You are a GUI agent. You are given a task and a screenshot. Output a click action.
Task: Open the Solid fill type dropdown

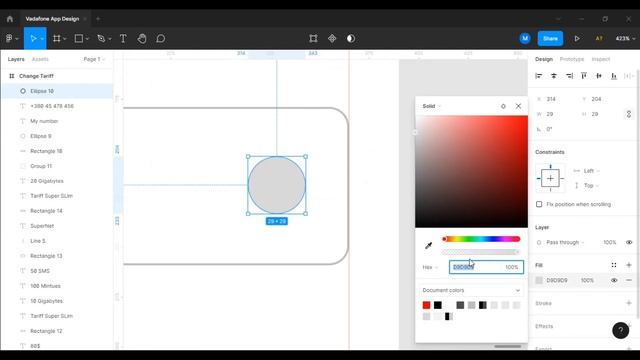(x=431, y=106)
